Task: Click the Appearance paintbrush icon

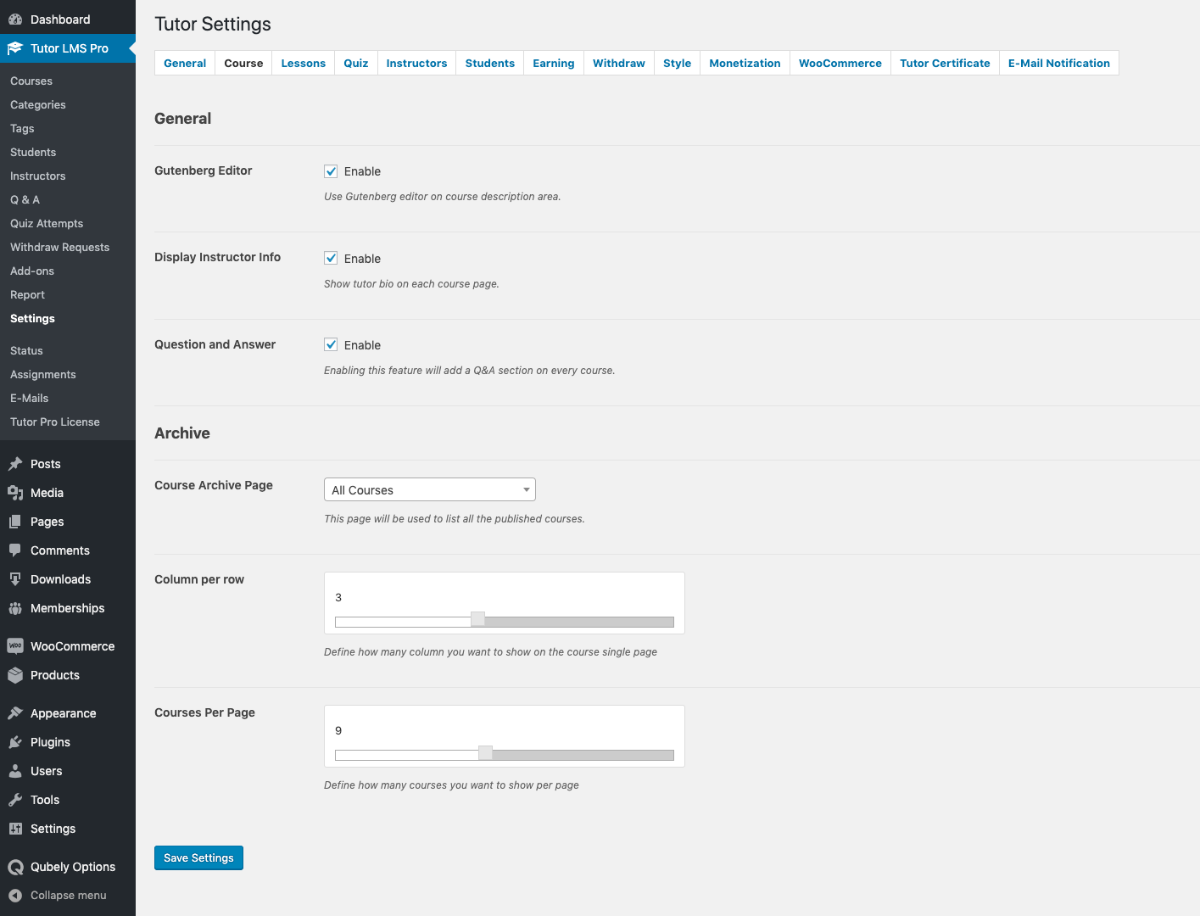Action: [15, 714]
